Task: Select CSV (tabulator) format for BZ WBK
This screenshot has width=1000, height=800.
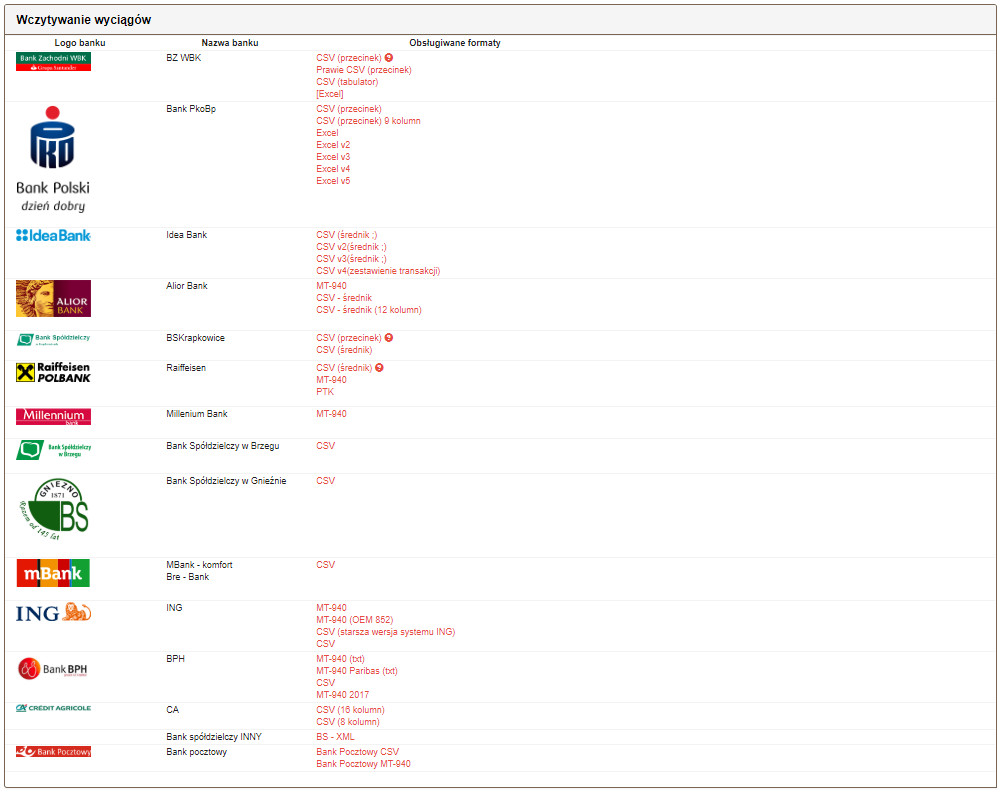Action: 347,82
